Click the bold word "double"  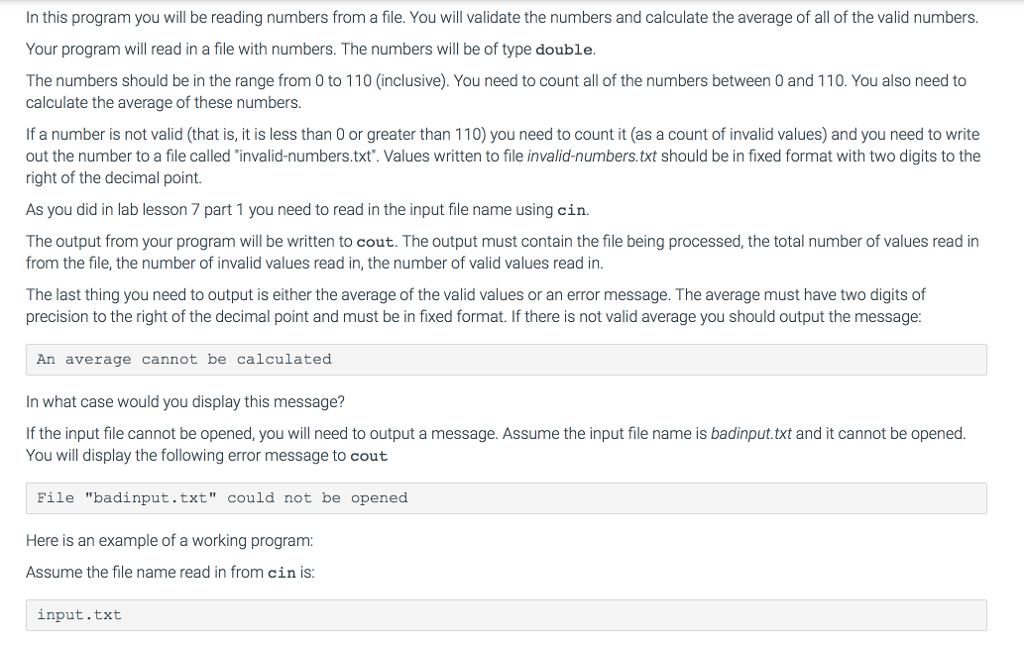coord(565,50)
